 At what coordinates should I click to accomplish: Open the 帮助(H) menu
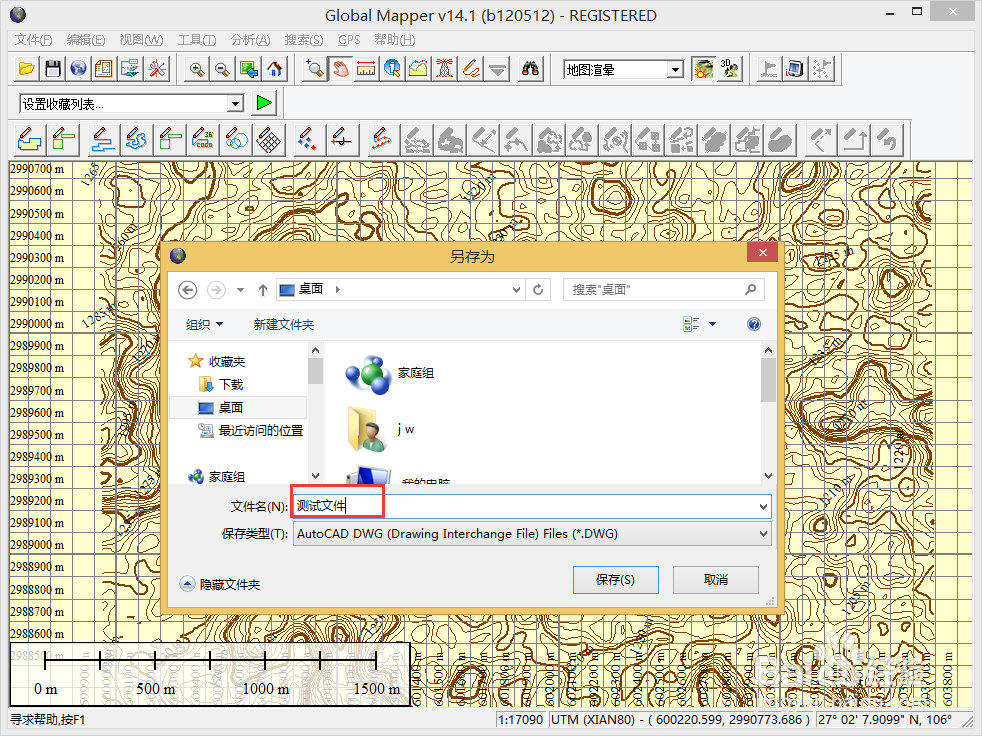click(x=395, y=39)
